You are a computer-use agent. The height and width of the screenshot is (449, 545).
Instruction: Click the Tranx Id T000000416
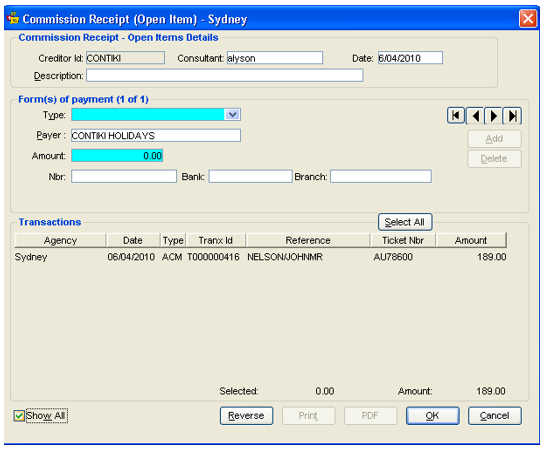[x=213, y=257]
